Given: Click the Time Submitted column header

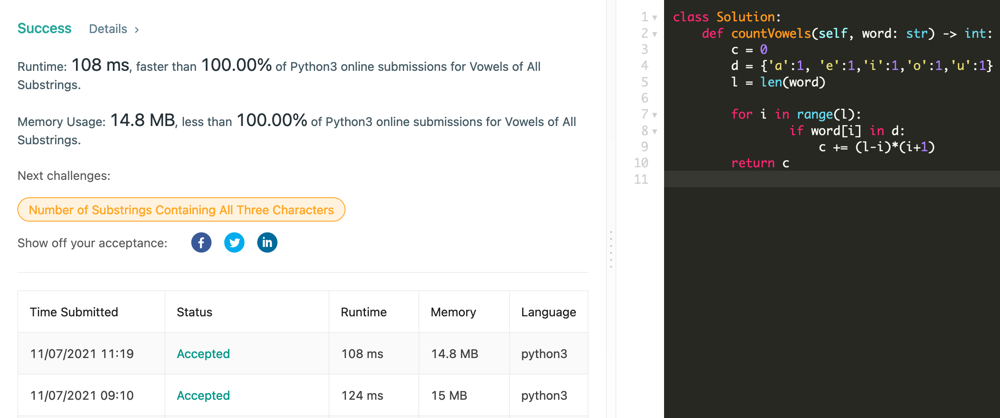Looking at the screenshot, I should click(74, 312).
